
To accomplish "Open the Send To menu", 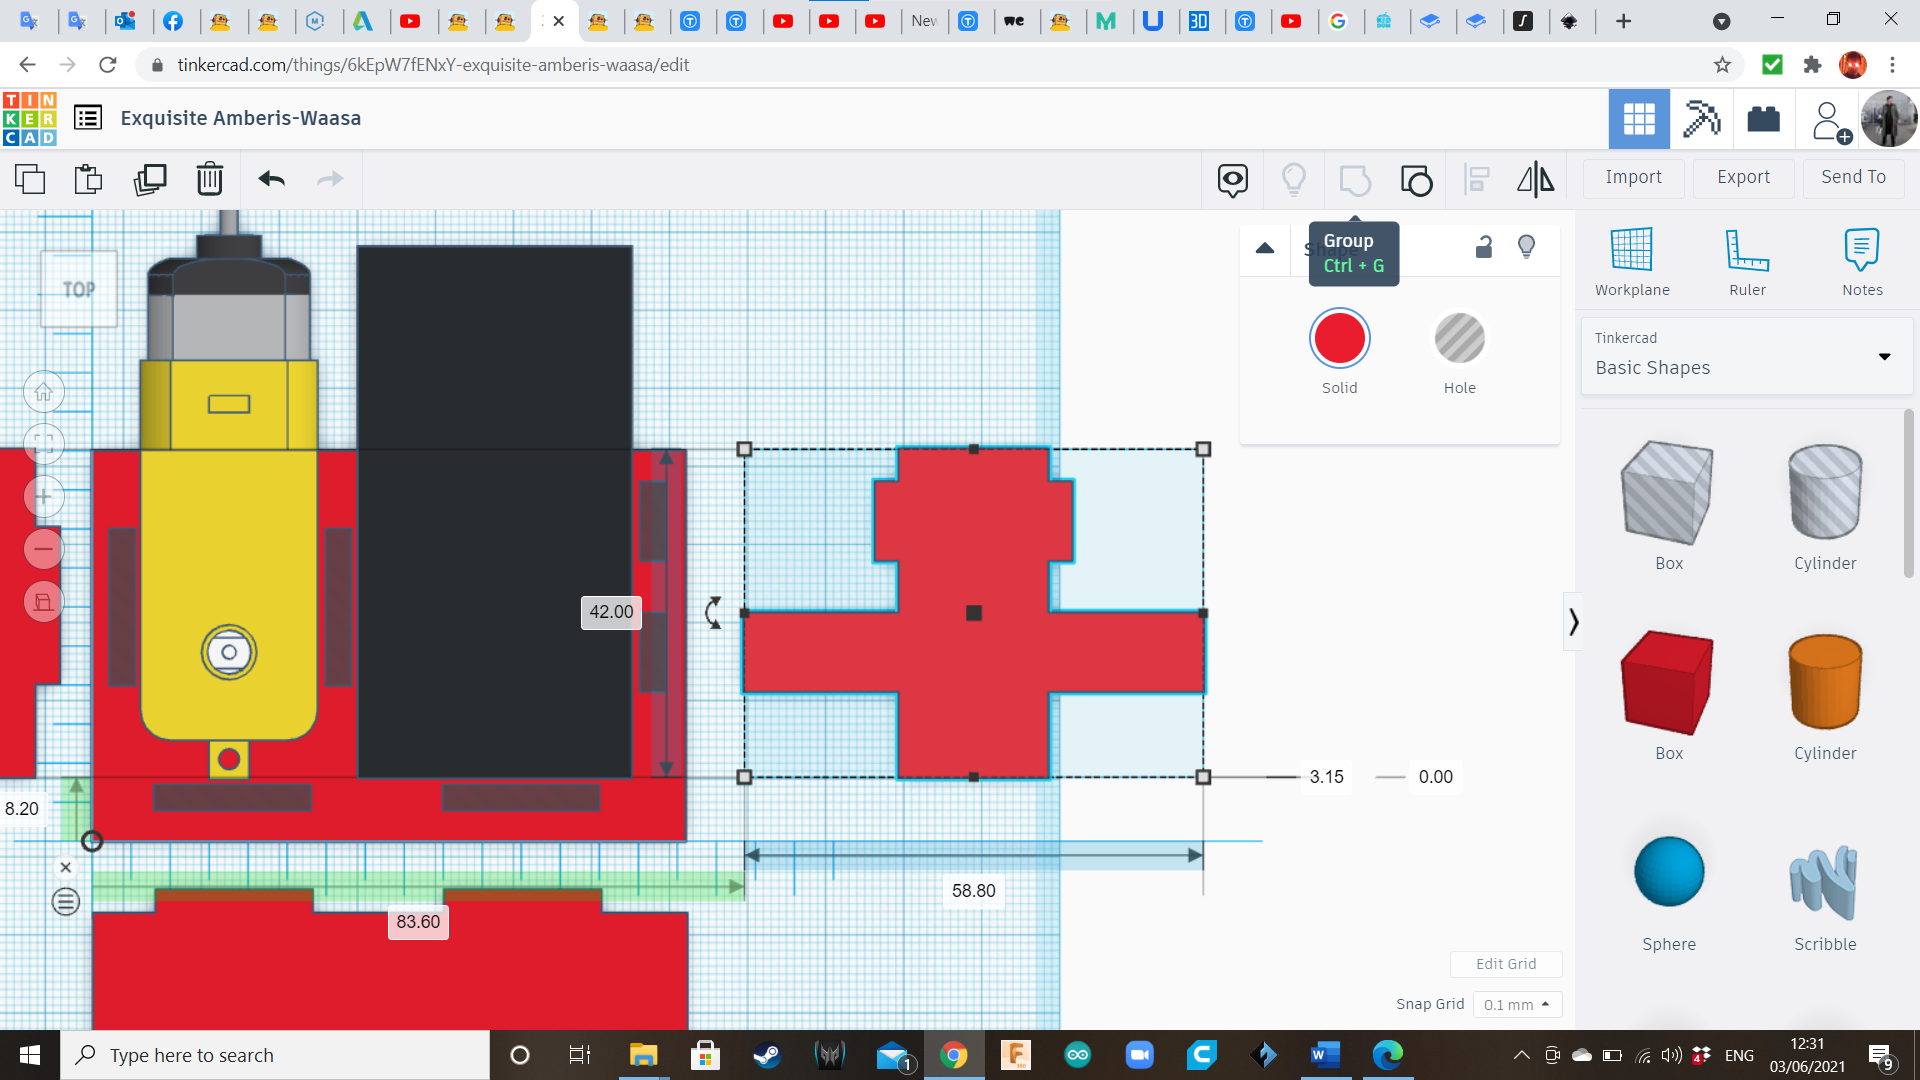I will point(1853,177).
